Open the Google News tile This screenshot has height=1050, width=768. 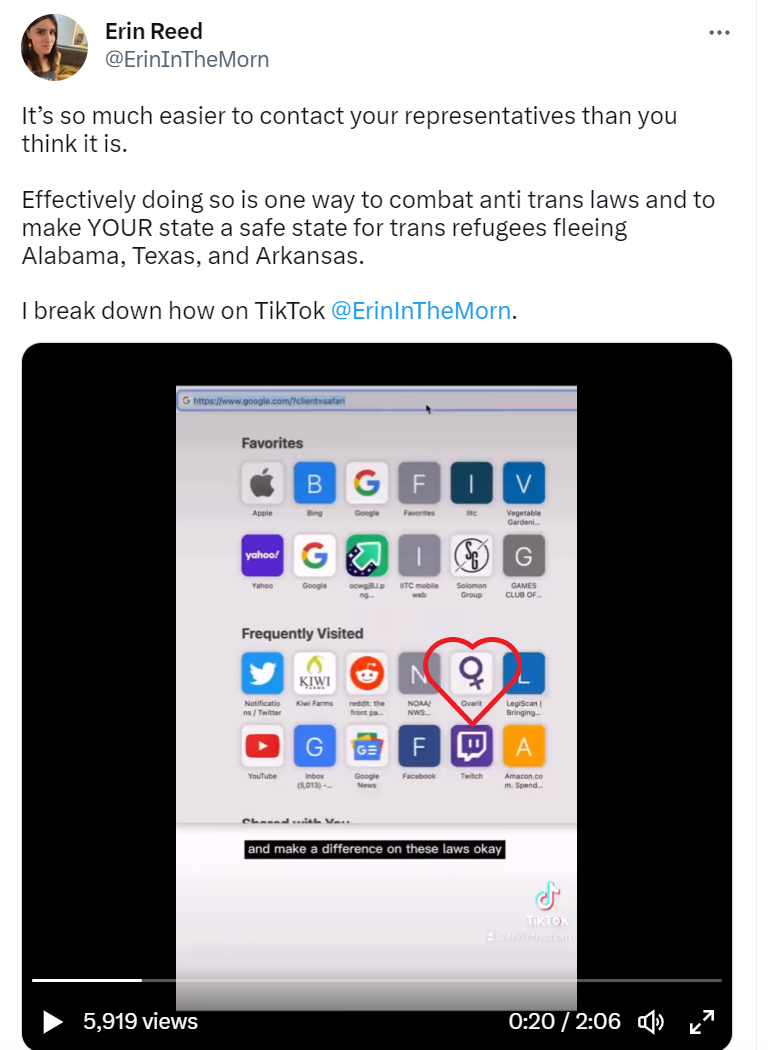click(x=367, y=746)
